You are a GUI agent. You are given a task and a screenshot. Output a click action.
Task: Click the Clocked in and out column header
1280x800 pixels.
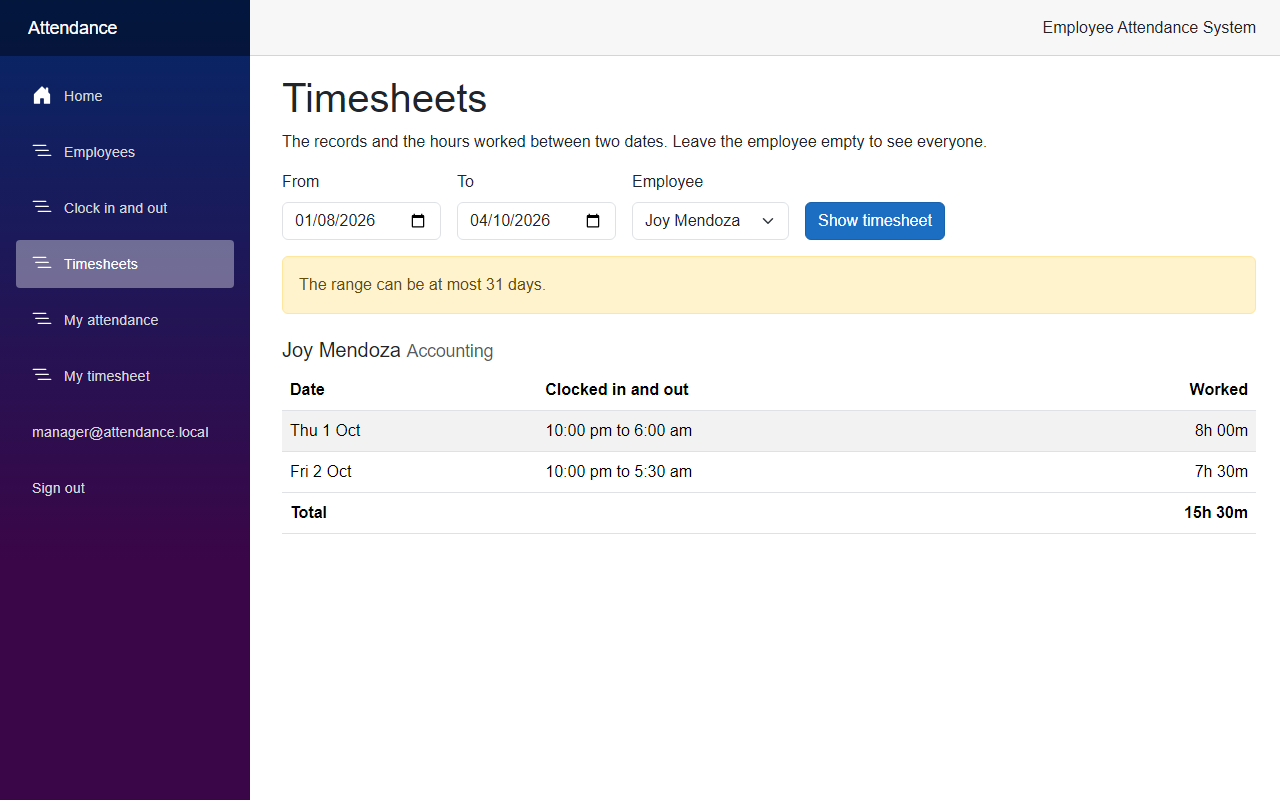point(617,390)
